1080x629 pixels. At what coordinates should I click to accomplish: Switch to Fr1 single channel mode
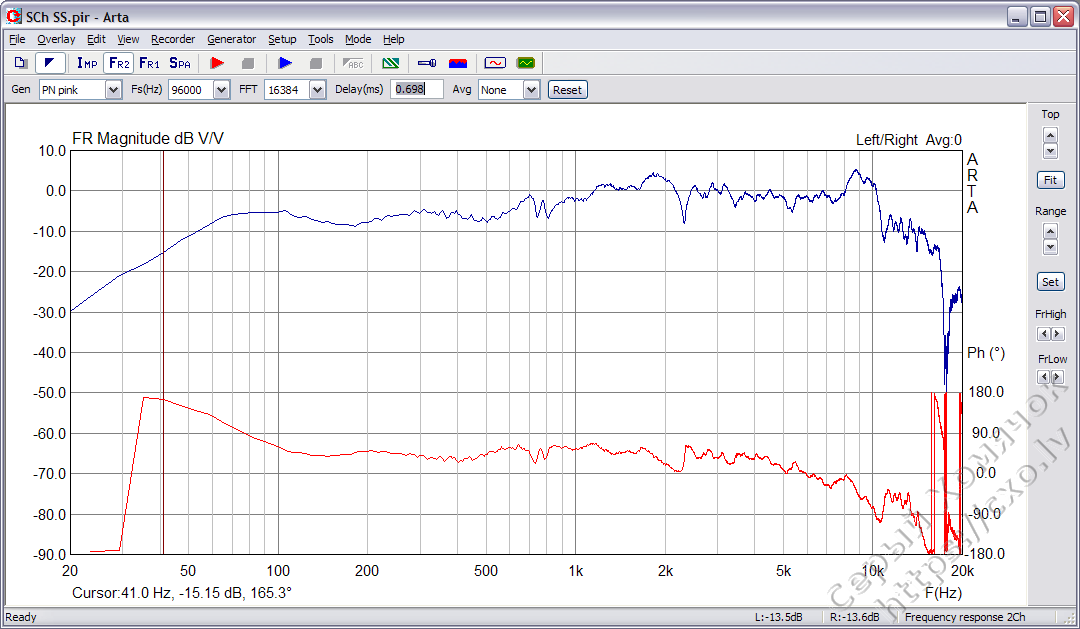(x=149, y=63)
